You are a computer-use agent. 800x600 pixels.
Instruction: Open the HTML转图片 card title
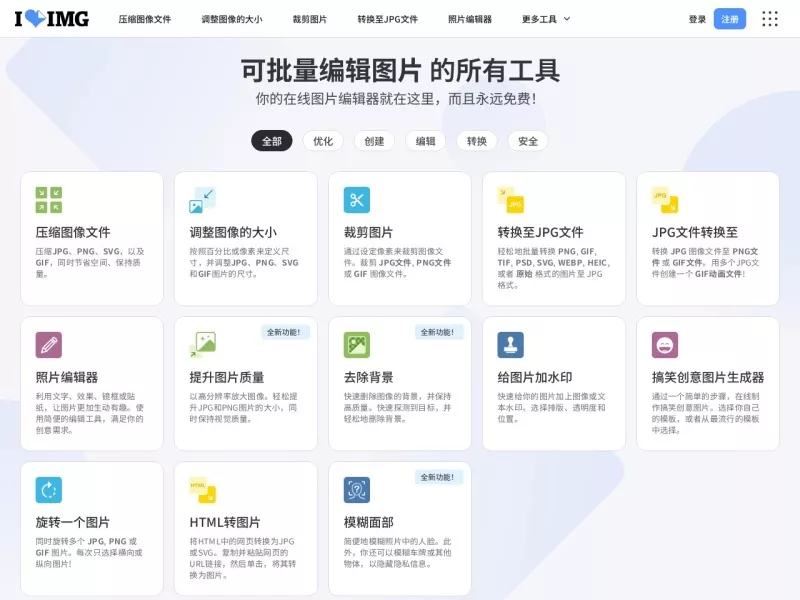click(225, 522)
